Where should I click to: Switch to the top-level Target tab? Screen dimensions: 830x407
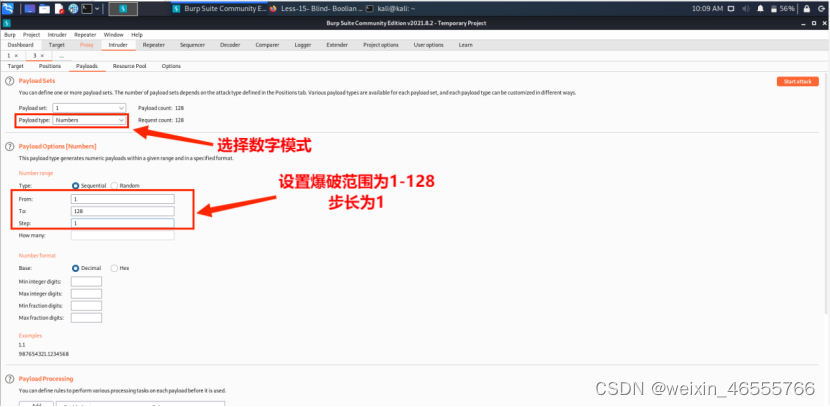(x=57, y=45)
